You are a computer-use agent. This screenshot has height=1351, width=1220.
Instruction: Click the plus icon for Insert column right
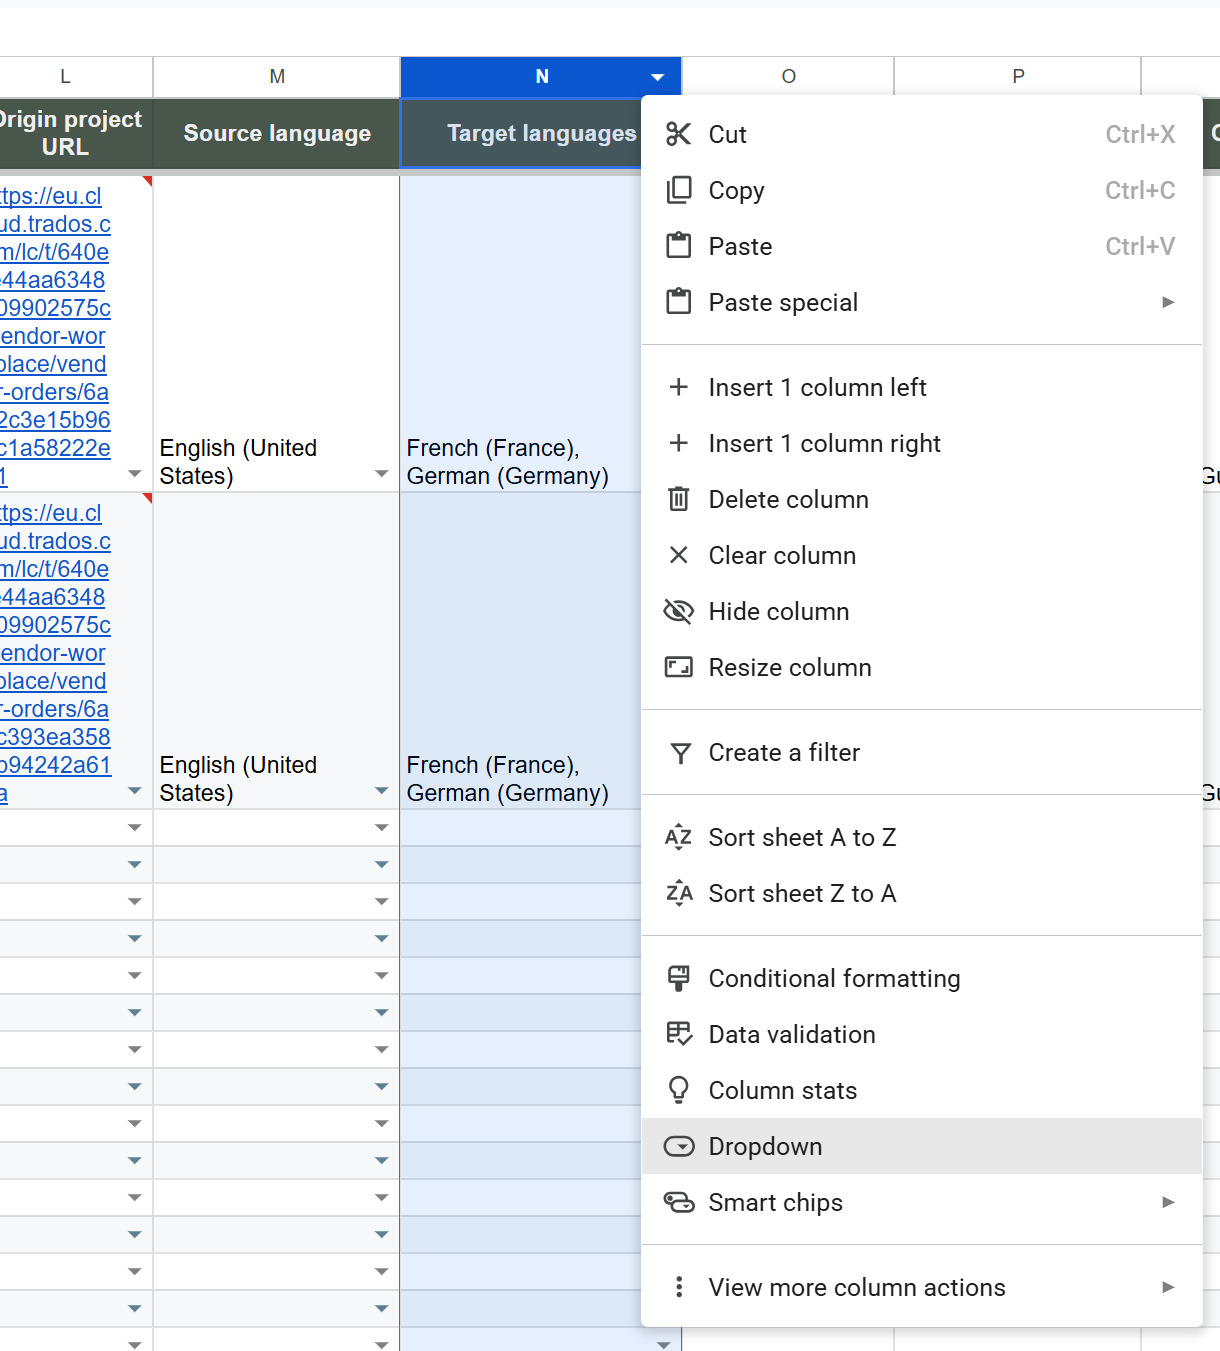pyautogui.click(x=679, y=443)
